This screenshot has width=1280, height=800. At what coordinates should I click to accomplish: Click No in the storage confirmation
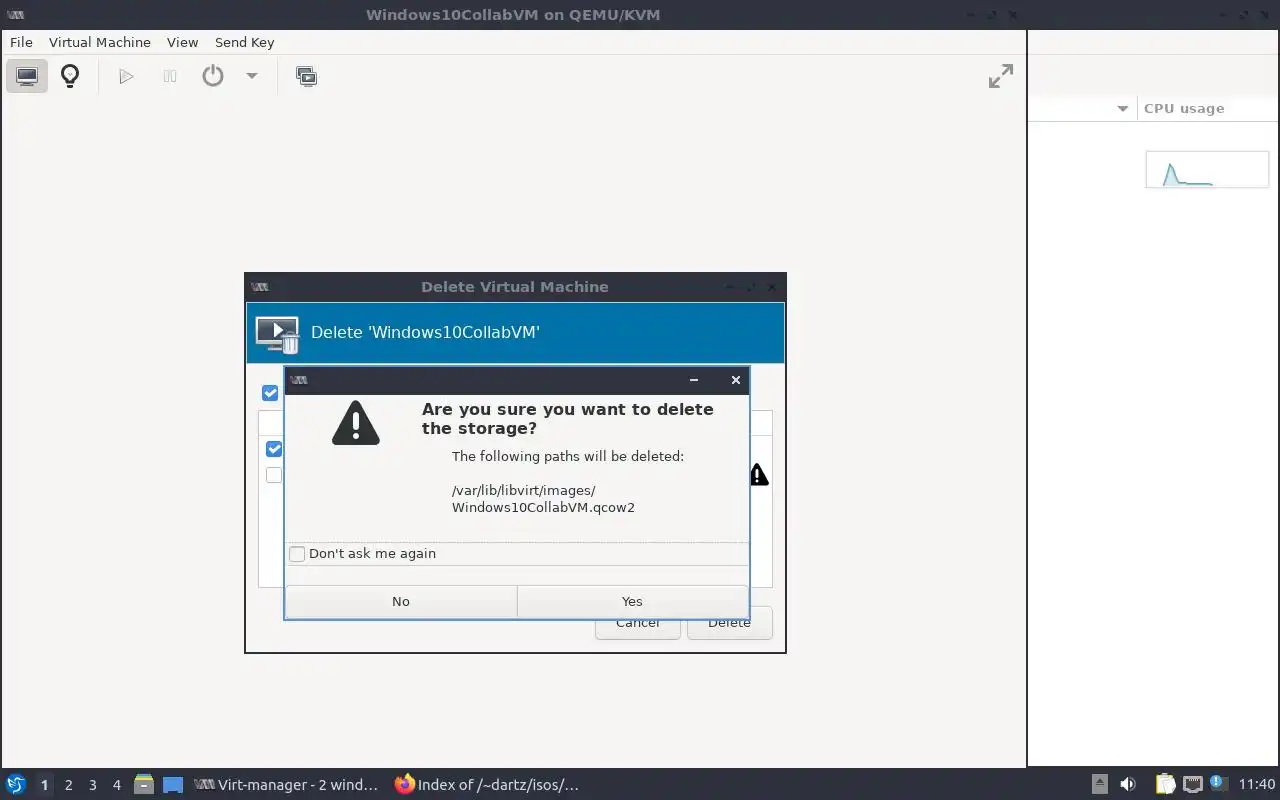(x=401, y=601)
